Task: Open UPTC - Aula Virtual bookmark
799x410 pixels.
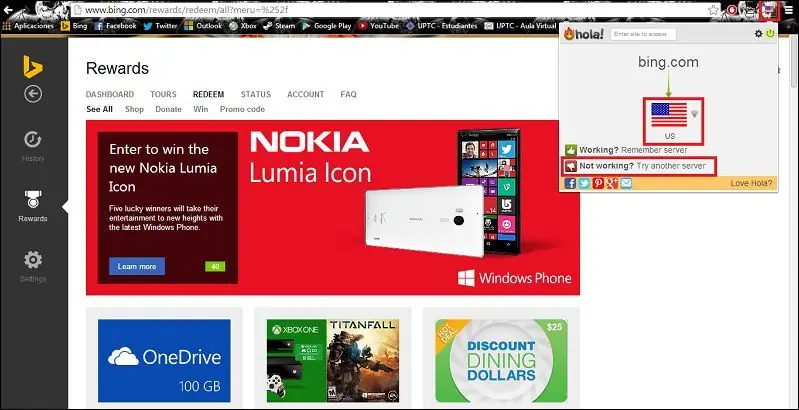Action: coord(520,25)
